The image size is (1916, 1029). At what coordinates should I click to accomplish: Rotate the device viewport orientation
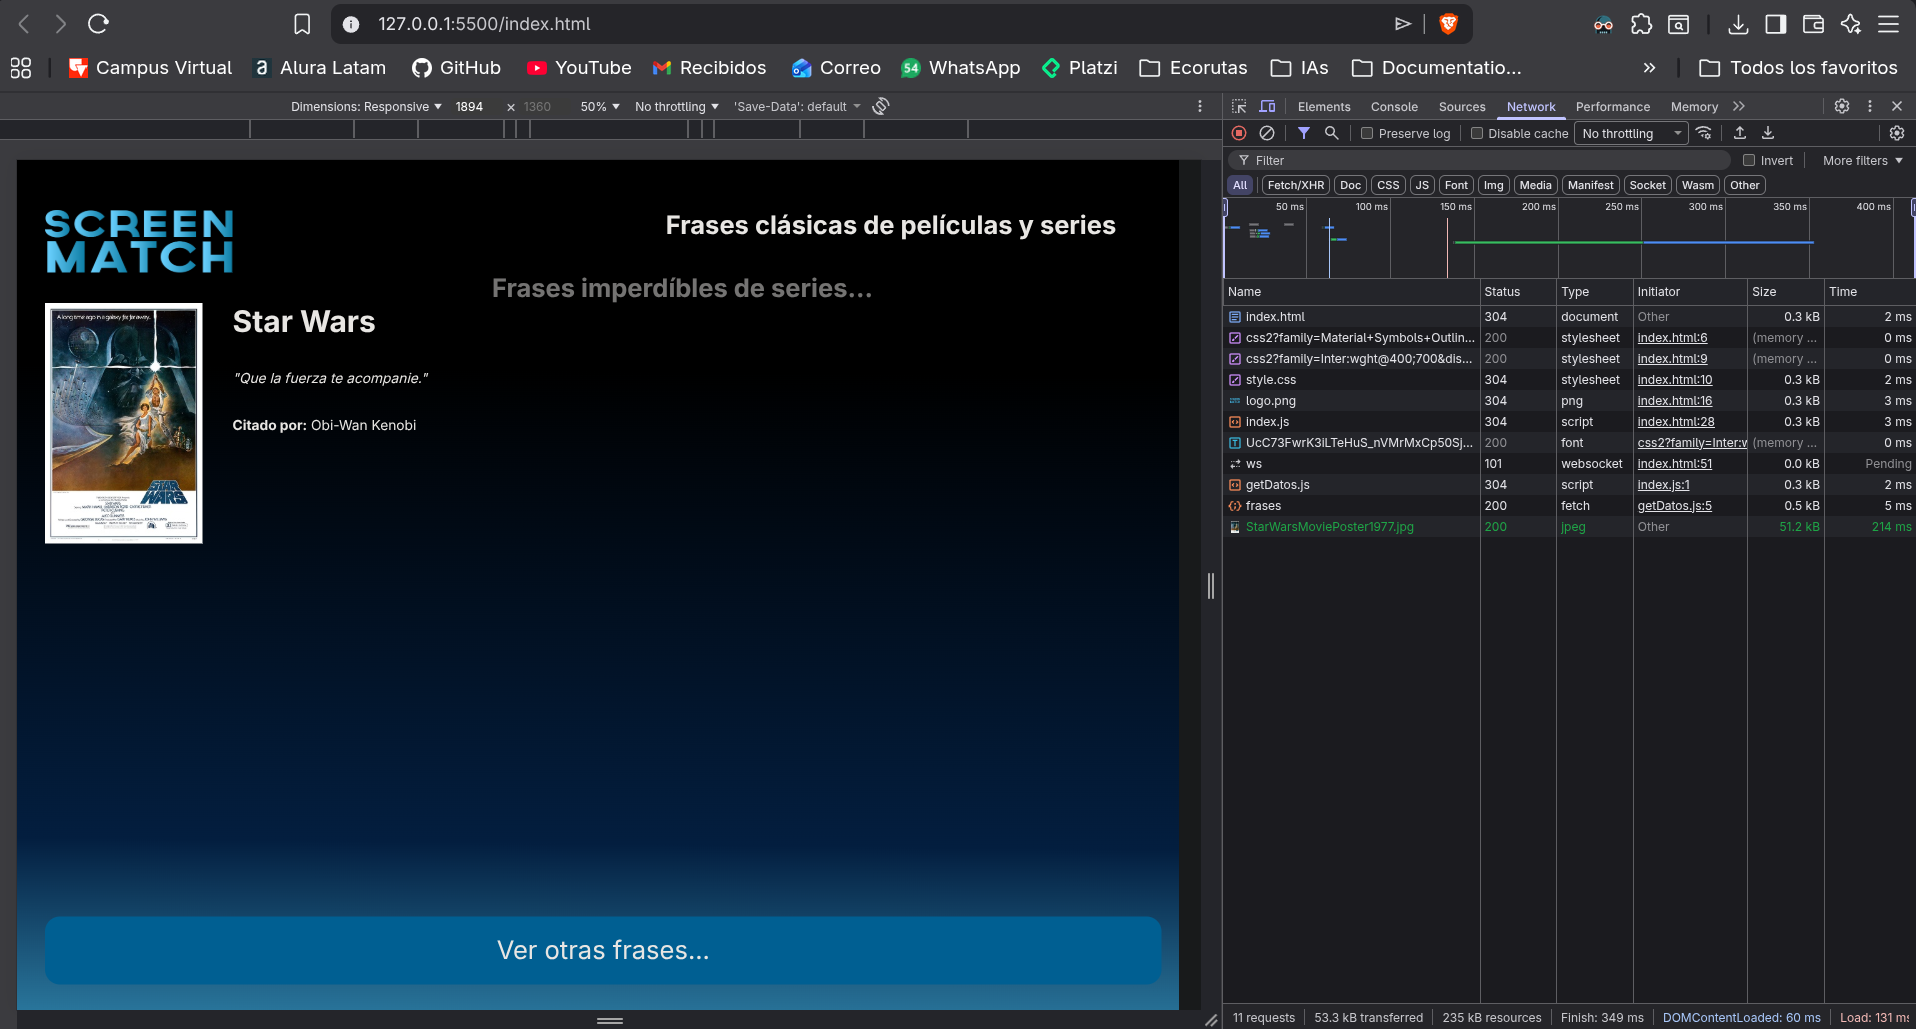click(879, 106)
